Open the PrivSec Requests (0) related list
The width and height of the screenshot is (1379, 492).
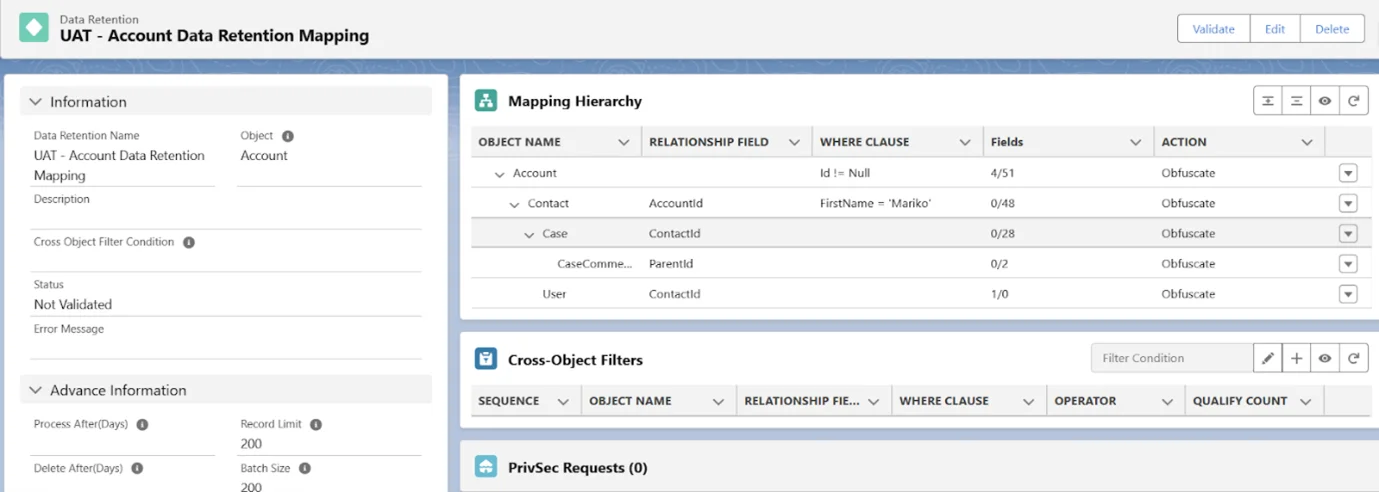(577, 467)
